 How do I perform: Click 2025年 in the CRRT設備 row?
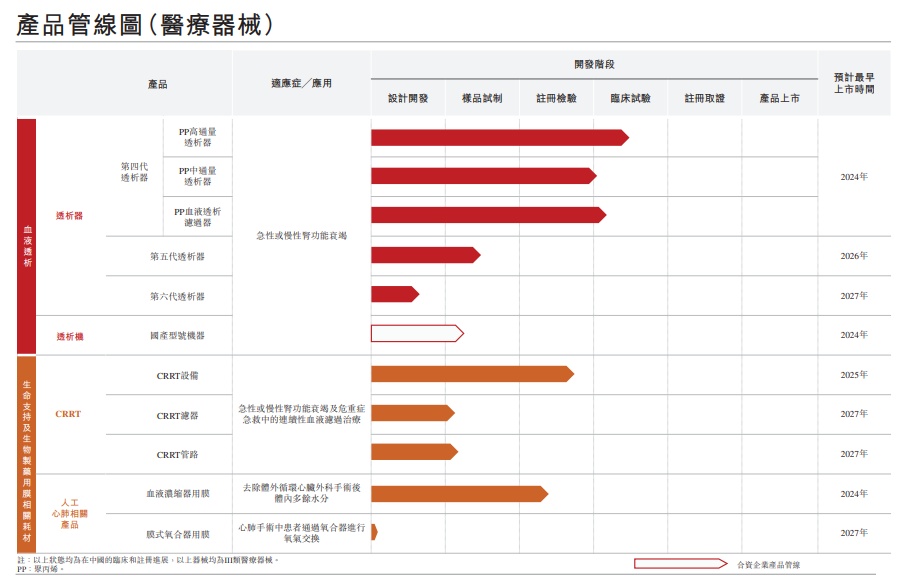(x=854, y=374)
